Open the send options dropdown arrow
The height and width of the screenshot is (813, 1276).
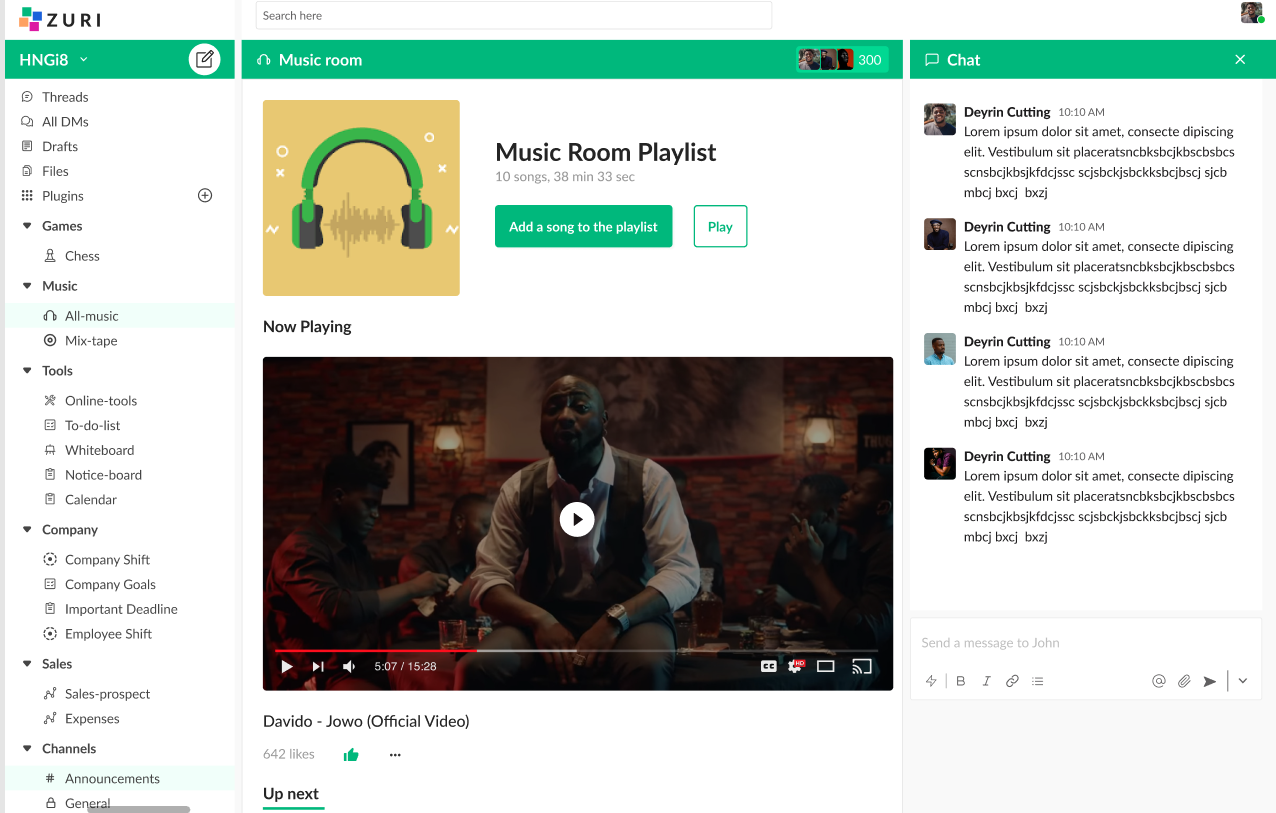(x=1243, y=681)
